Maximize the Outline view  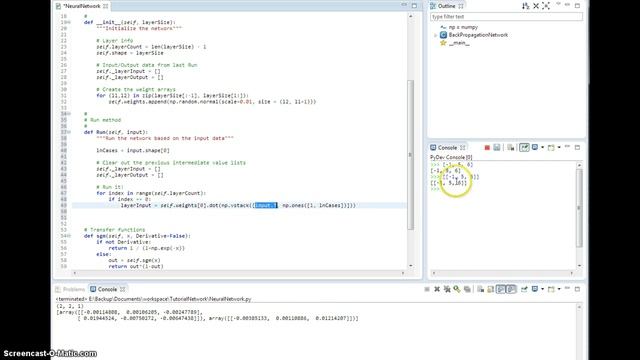577,6
